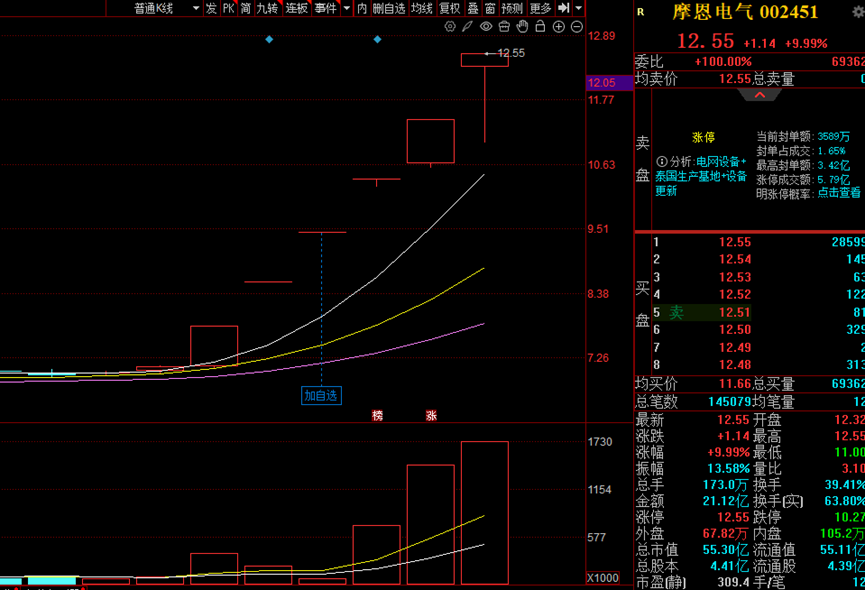Click the 榜 marker below candles
This screenshot has width=865, height=590.
(377, 416)
